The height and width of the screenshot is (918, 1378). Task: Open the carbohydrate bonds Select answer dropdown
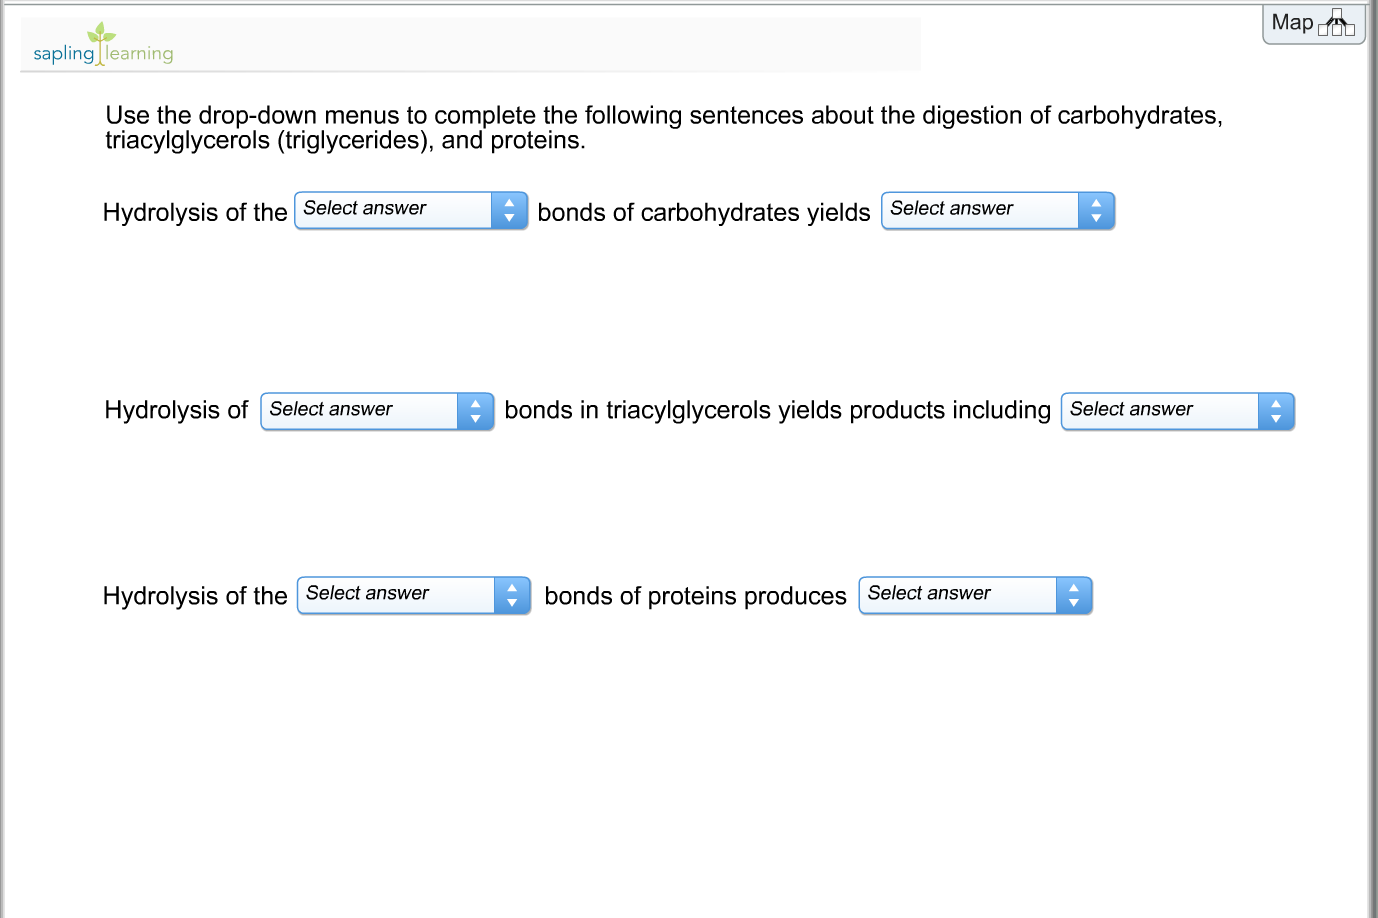click(392, 210)
